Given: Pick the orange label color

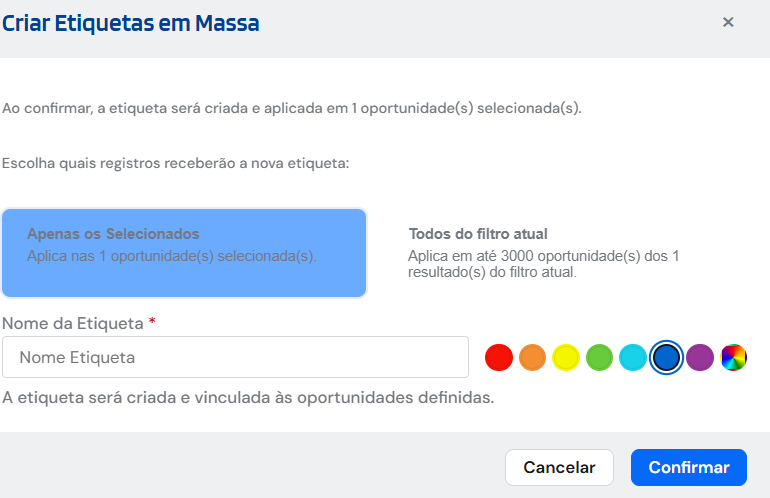Looking at the screenshot, I should 532,357.
